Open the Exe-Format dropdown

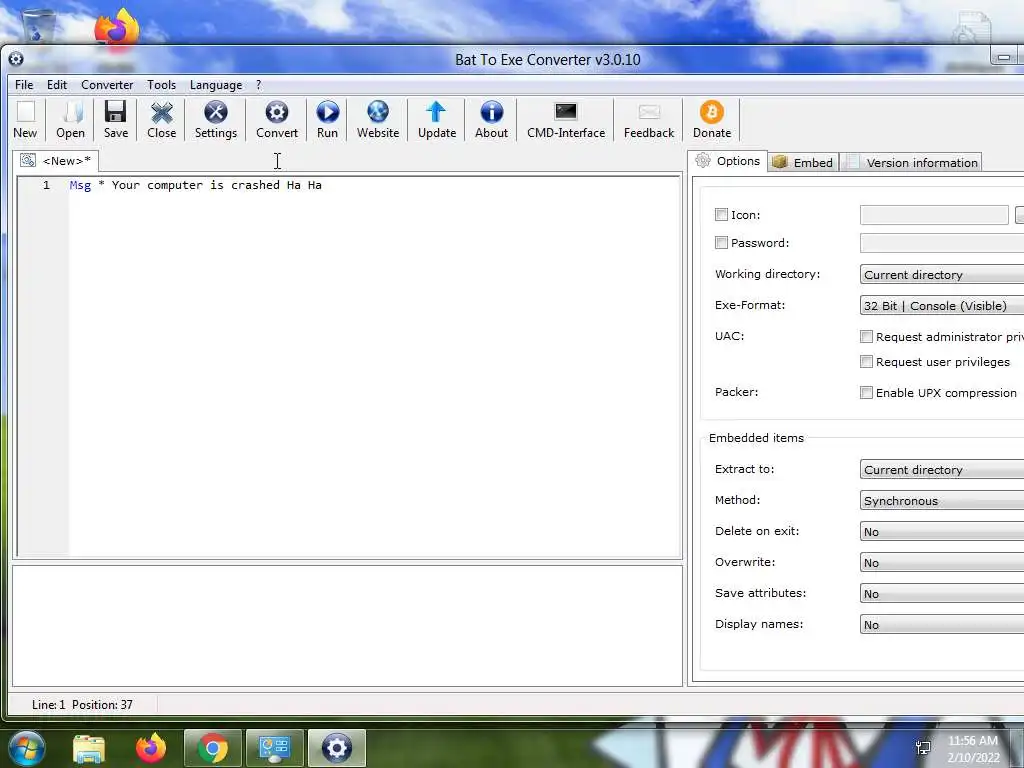point(942,306)
